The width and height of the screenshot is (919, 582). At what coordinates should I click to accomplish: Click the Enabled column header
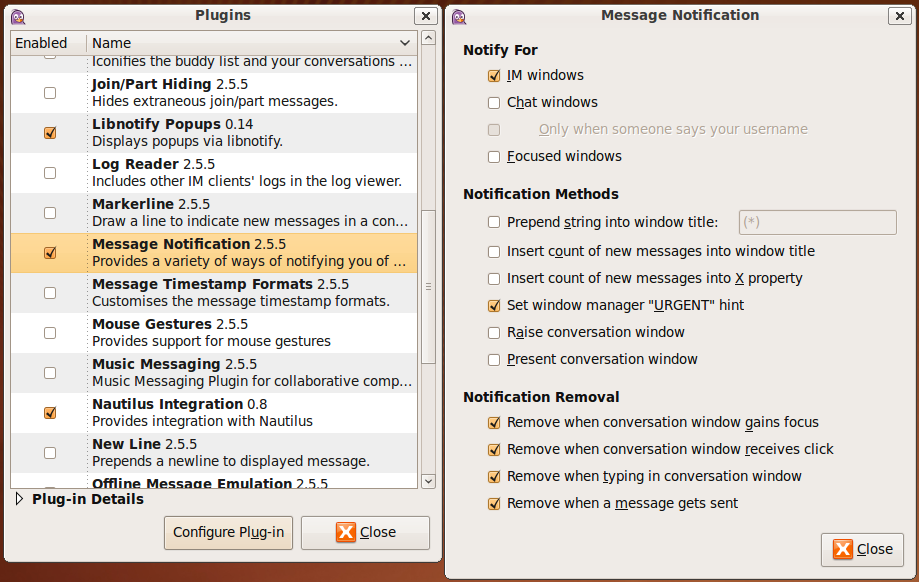coord(48,43)
